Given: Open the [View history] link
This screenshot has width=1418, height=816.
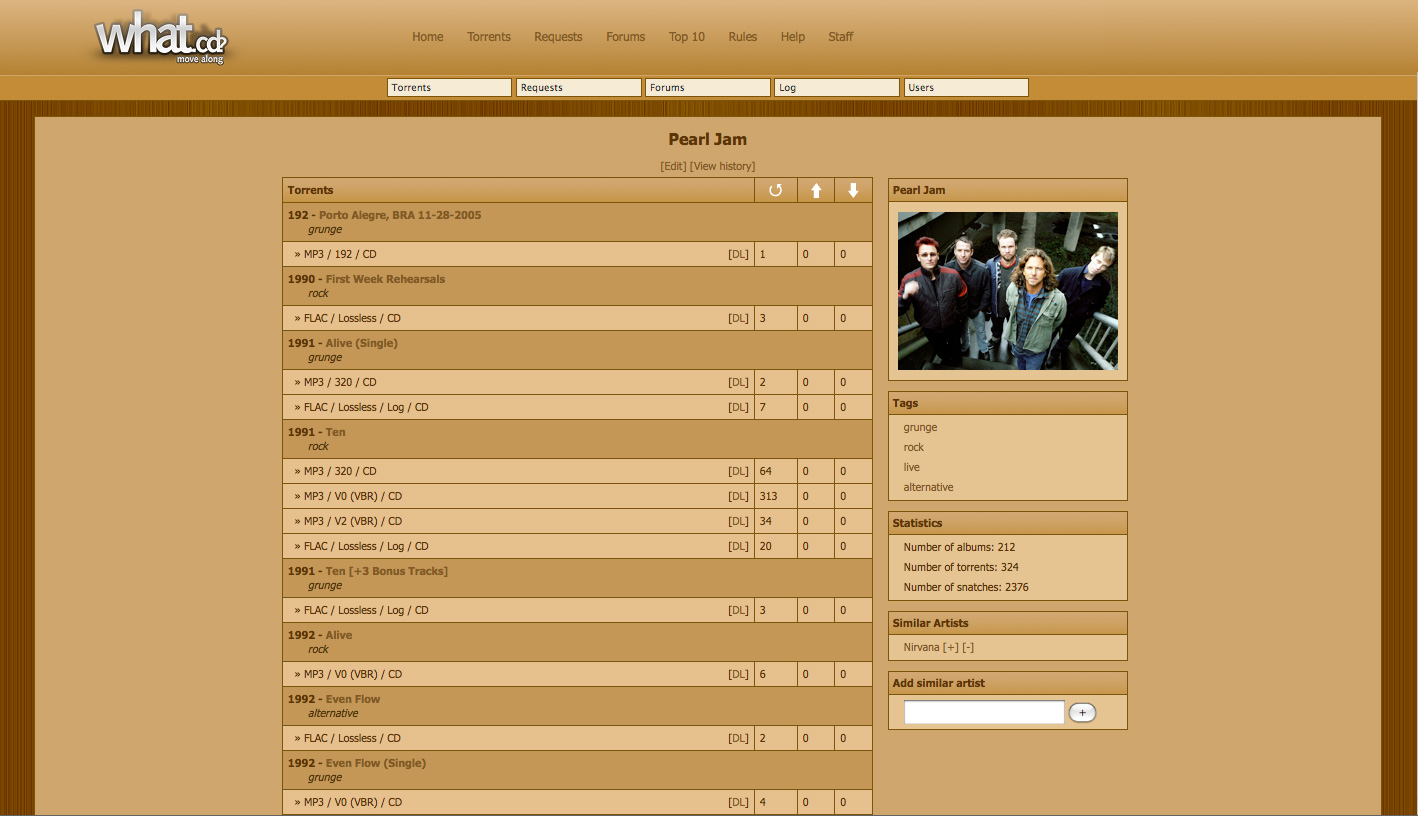Looking at the screenshot, I should coord(722,166).
